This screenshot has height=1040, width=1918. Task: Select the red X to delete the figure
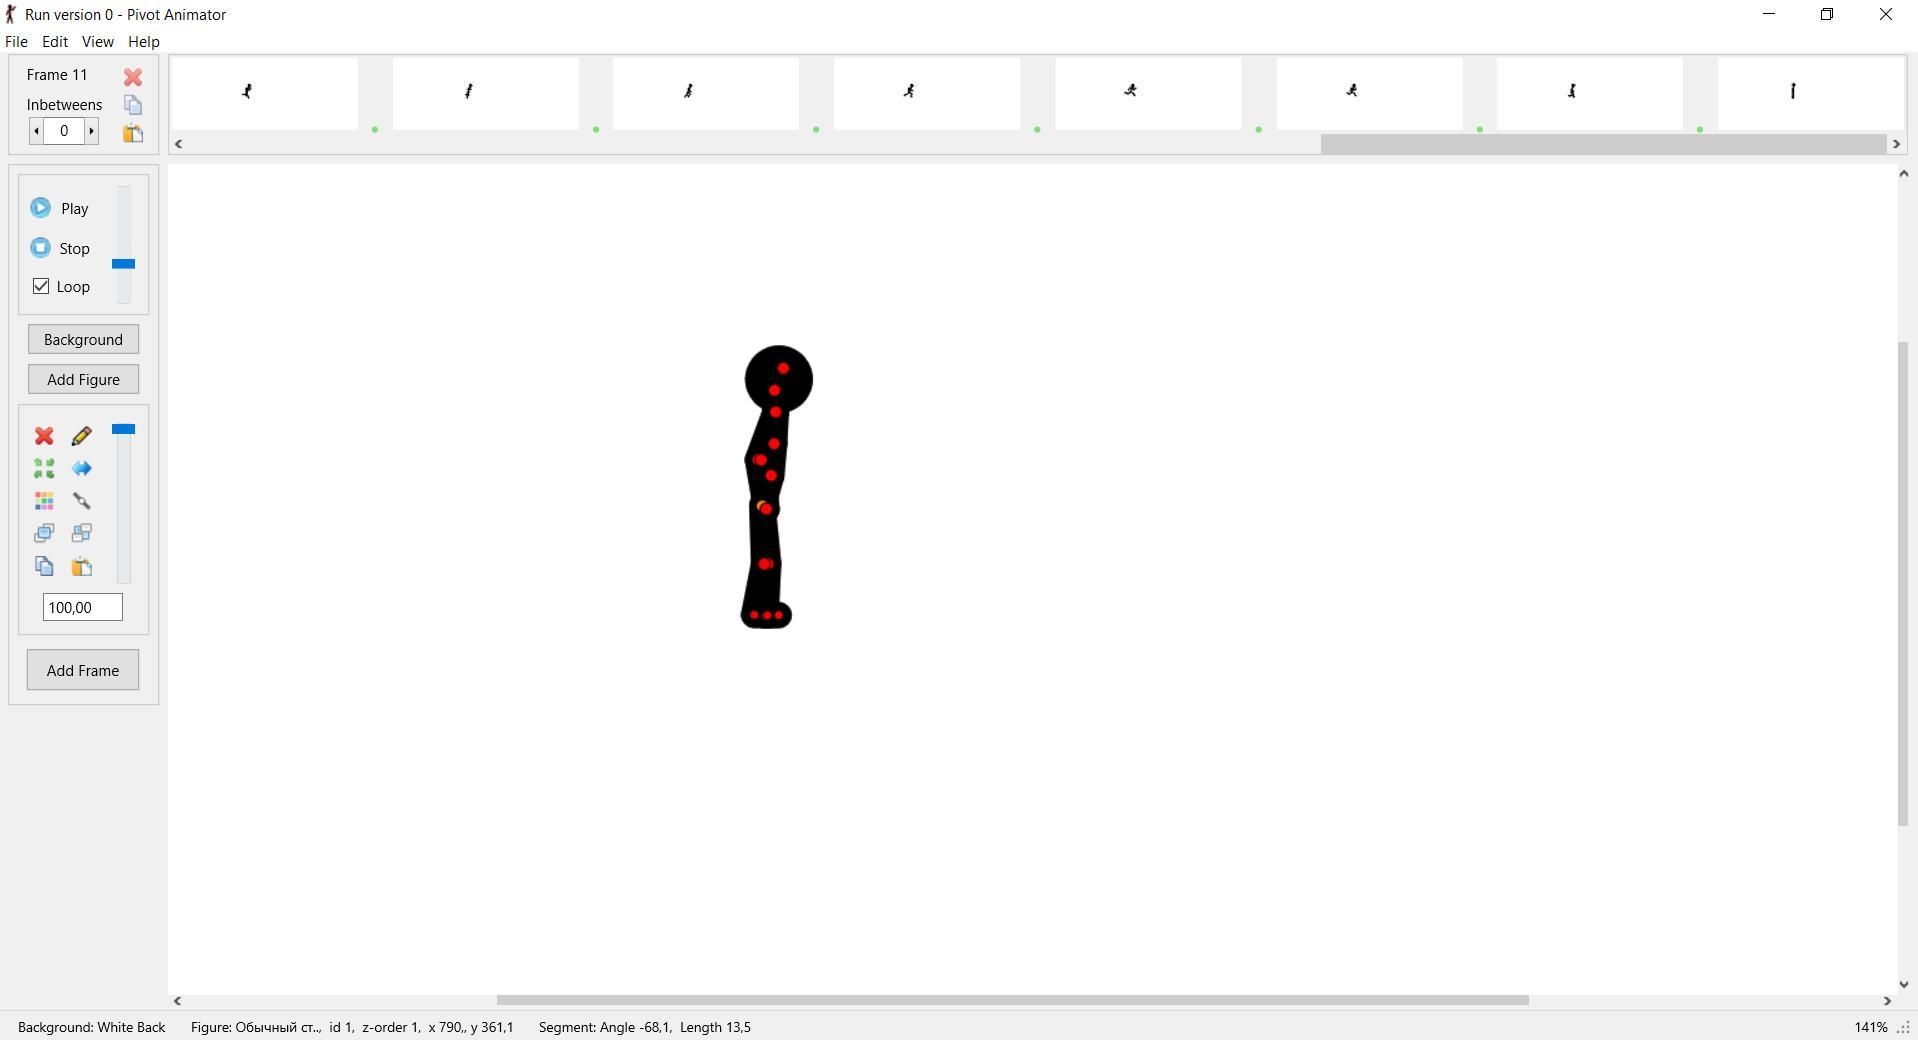(x=44, y=437)
